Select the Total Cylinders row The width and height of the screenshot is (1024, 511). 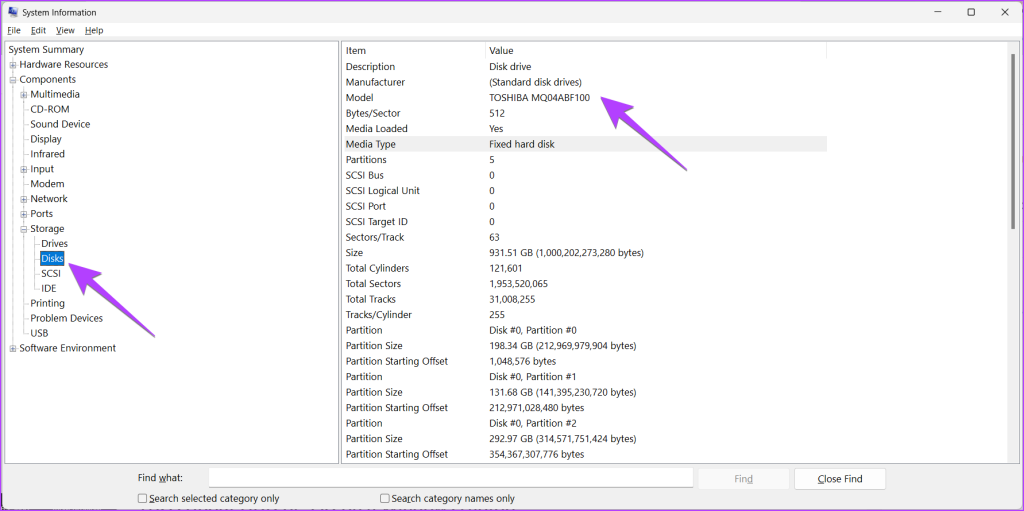click(x=584, y=269)
